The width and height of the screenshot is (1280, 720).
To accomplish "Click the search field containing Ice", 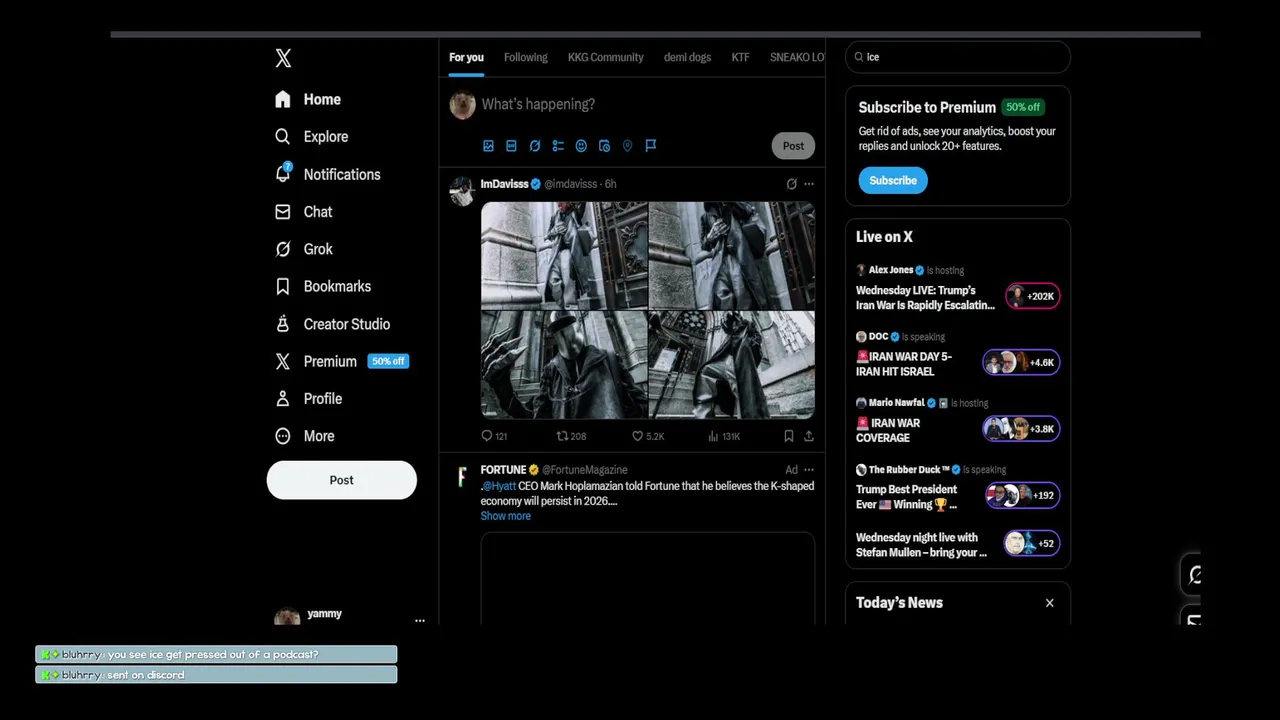I will pyautogui.click(x=958, y=57).
